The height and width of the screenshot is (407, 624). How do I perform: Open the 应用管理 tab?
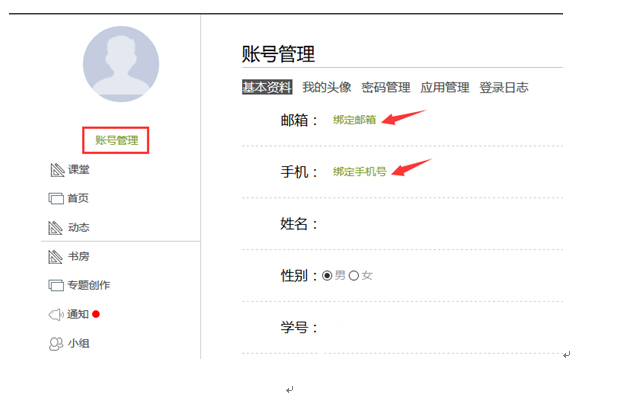[x=445, y=87]
